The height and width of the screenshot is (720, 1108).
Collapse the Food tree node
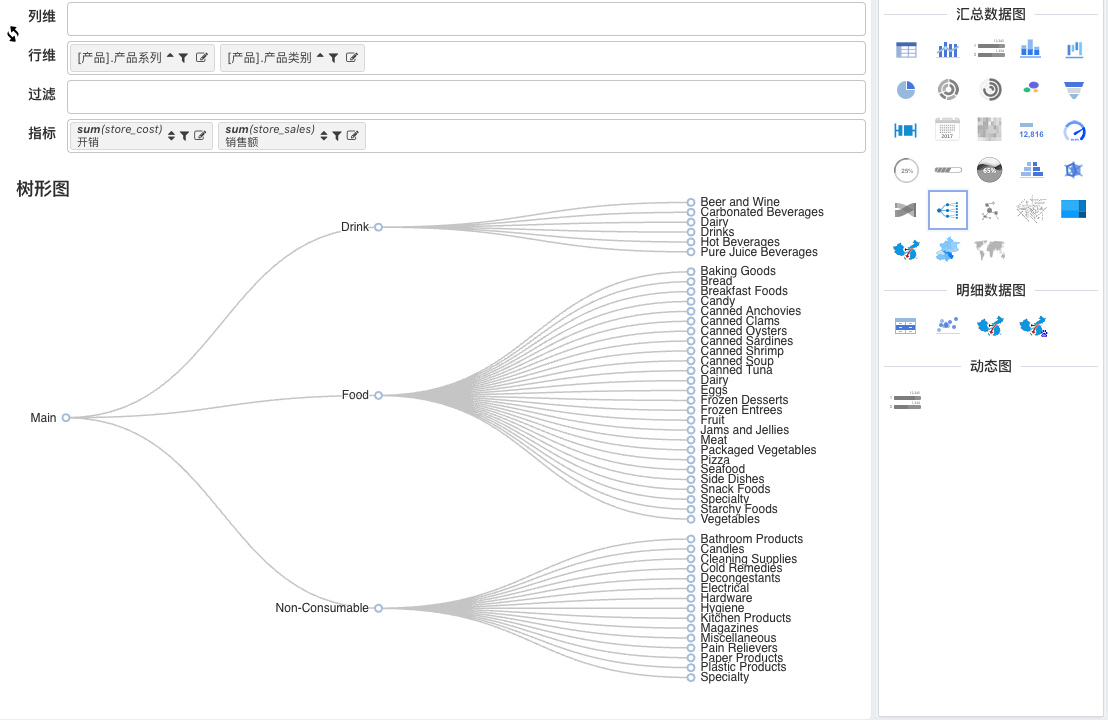coord(379,395)
